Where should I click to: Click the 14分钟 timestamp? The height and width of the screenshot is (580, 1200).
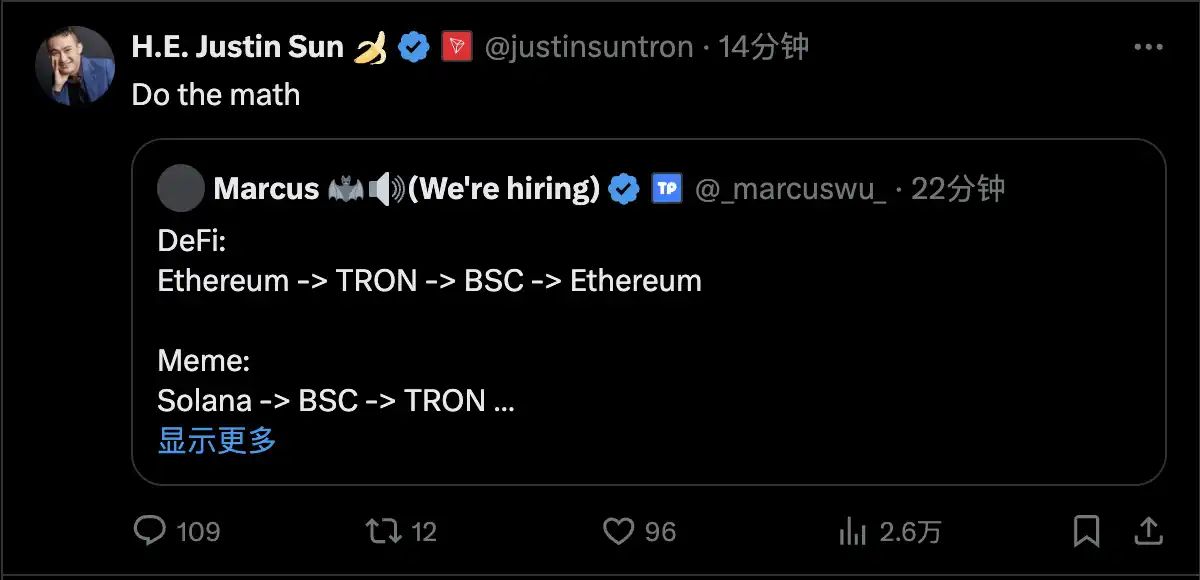click(x=763, y=47)
